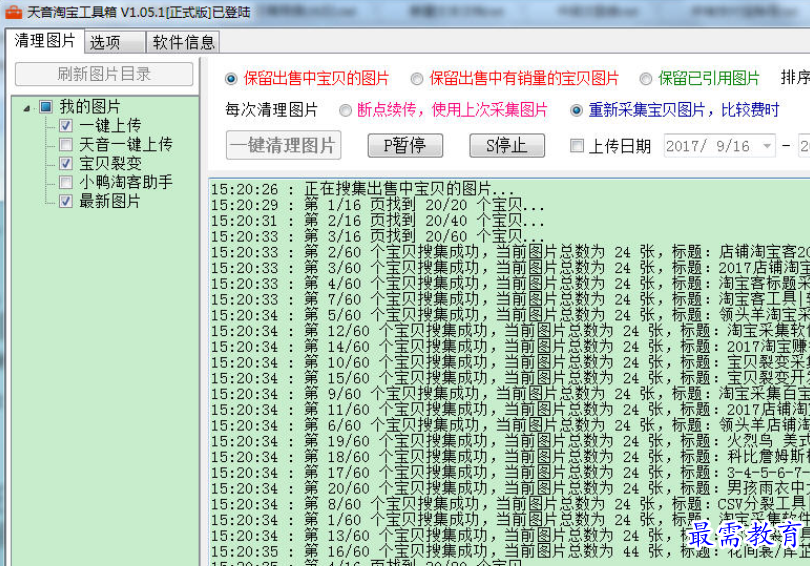Toggle the 我的图片 root checkbox
The image size is (810, 566).
(x=46, y=107)
